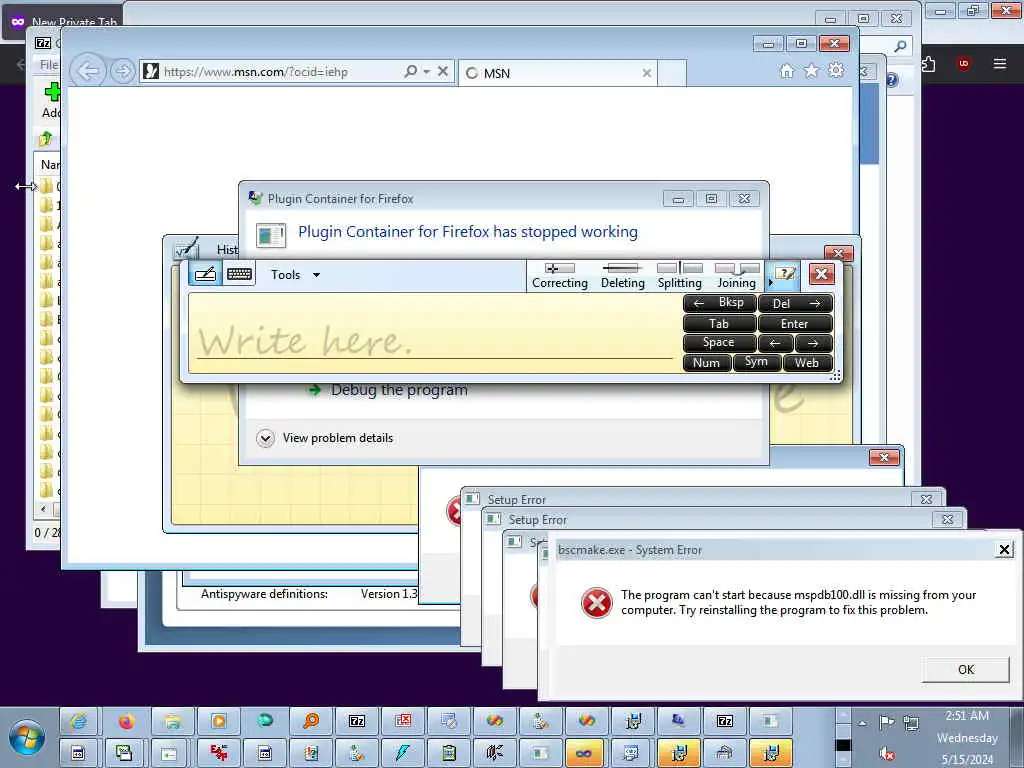1024x768 pixels.
Task: Stop loading the MSN page
Action: click(443, 71)
